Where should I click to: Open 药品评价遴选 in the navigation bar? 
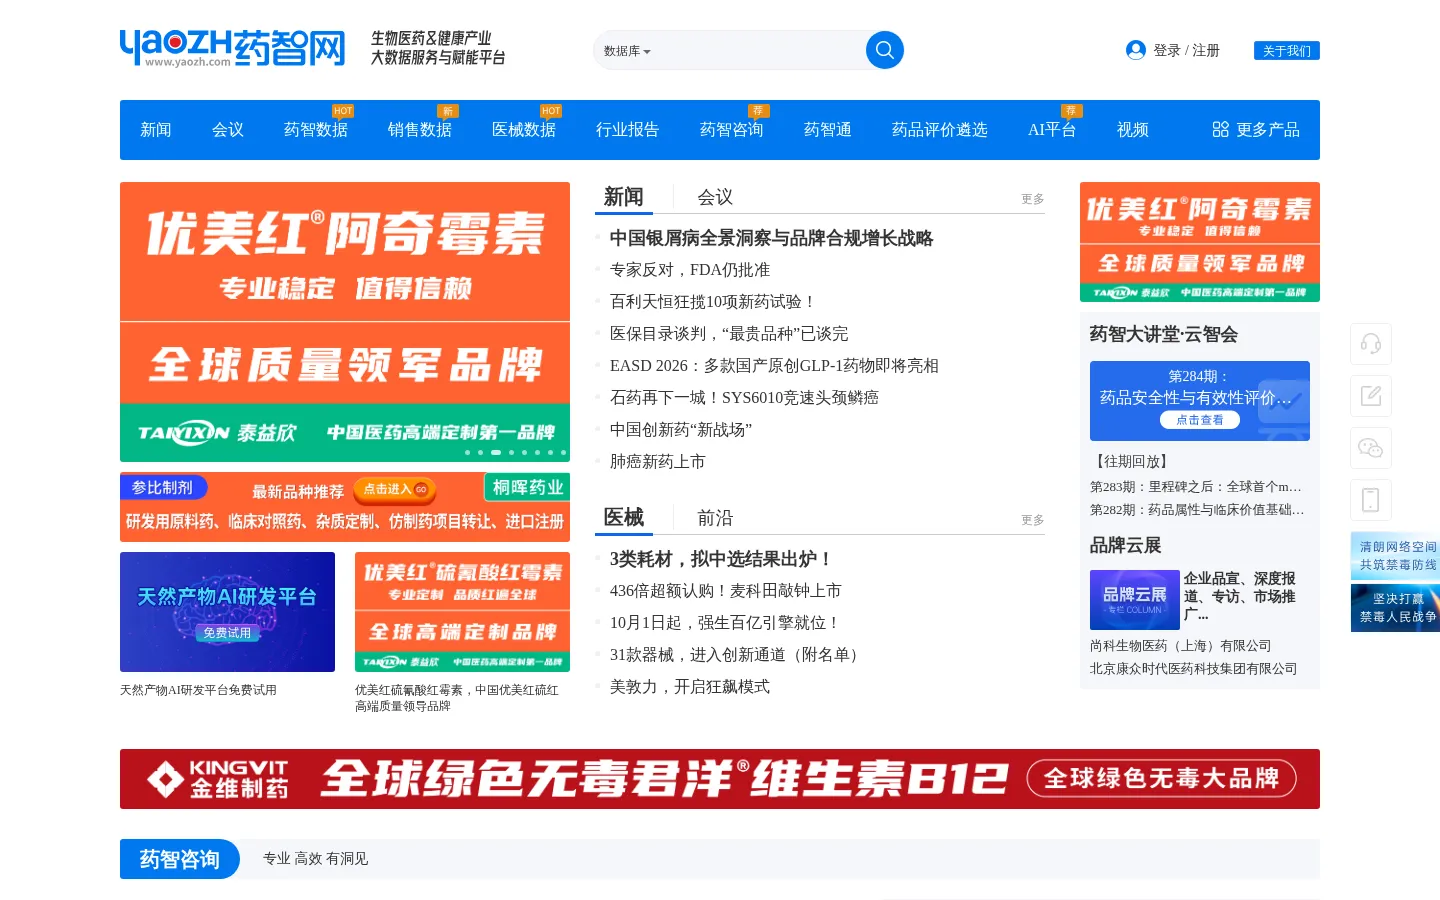[940, 130]
